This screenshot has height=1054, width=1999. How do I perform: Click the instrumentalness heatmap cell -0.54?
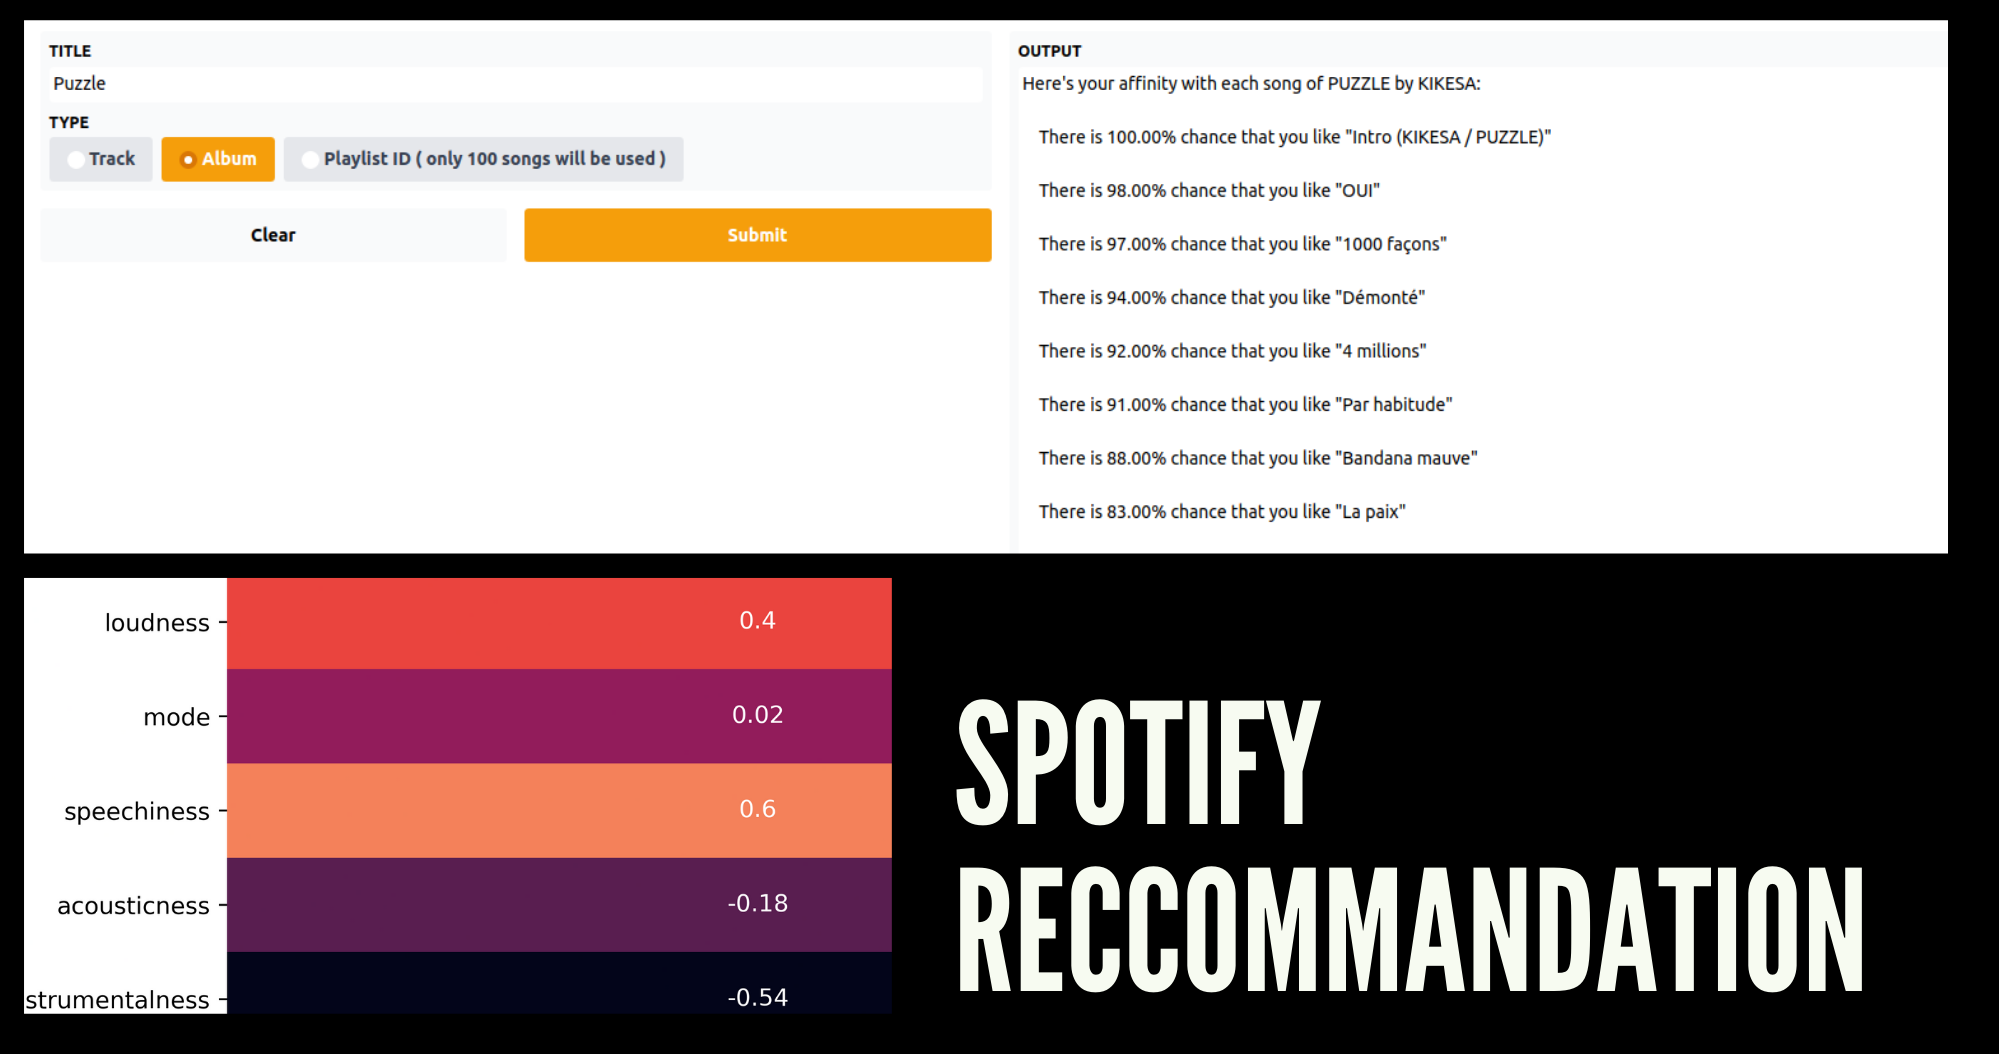point(559,983)
